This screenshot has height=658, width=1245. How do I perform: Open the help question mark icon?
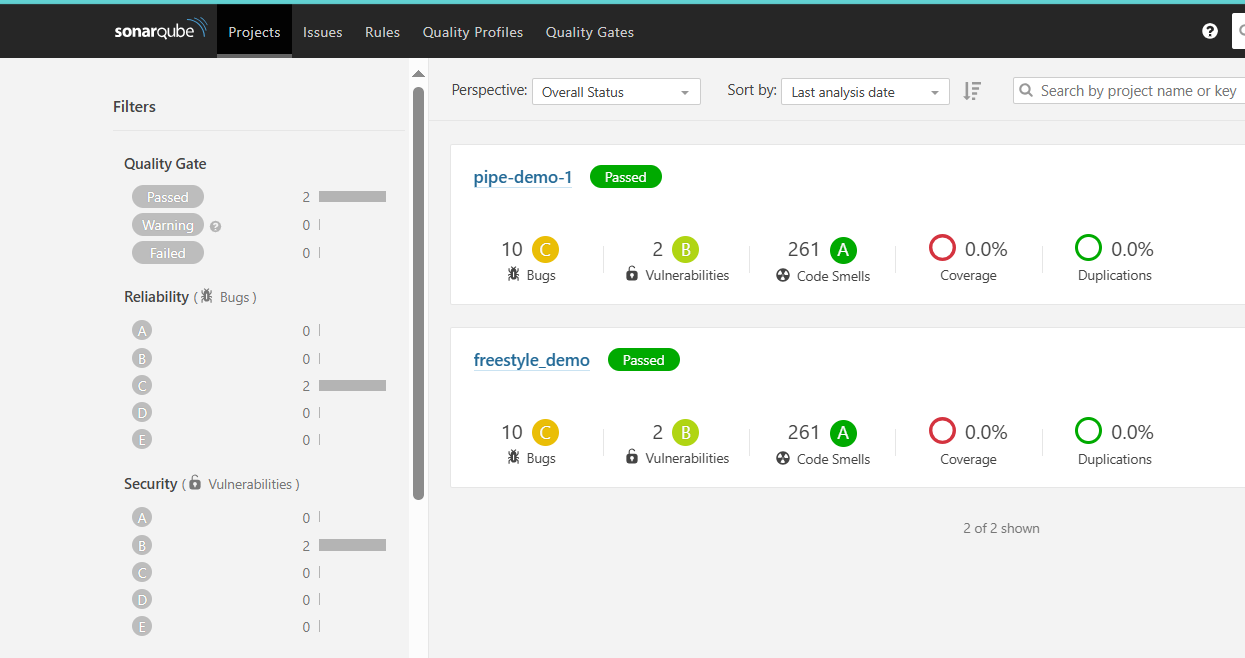point(1210,31)
